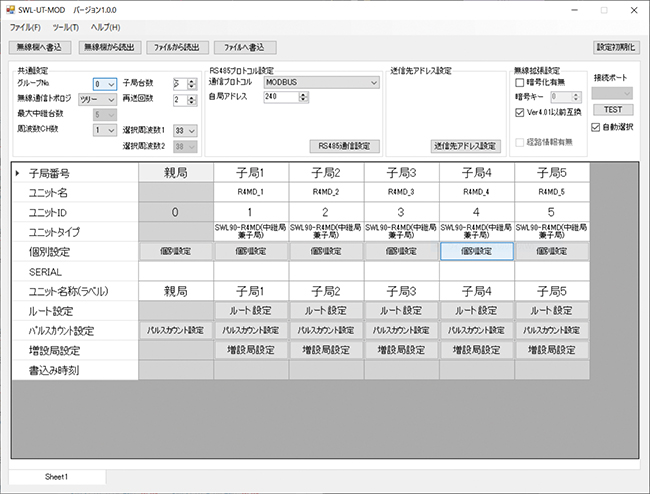Click the 暗号キー spinner arrows
The image size is (650, 494).
click(575, 97)
